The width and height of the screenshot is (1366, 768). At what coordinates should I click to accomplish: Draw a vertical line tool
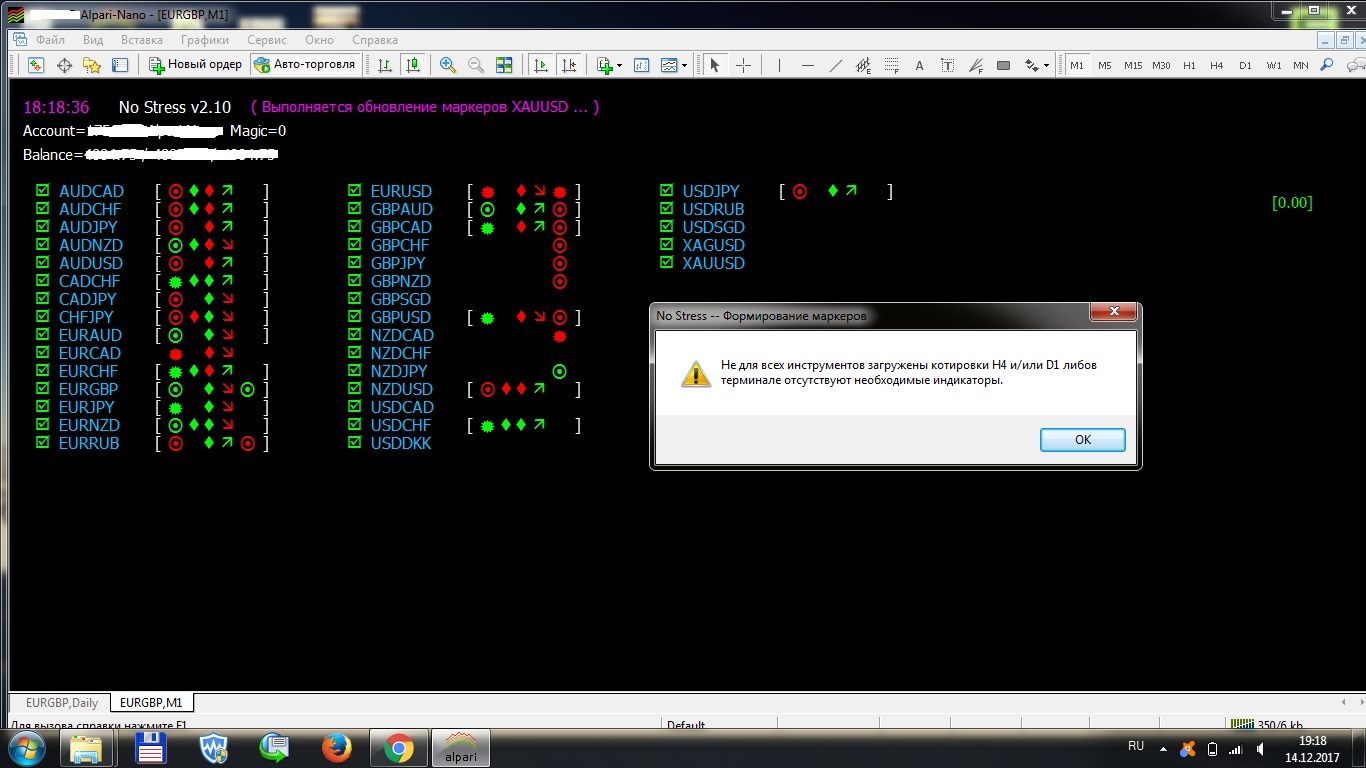pyautogui.click(x=779, y=65)
